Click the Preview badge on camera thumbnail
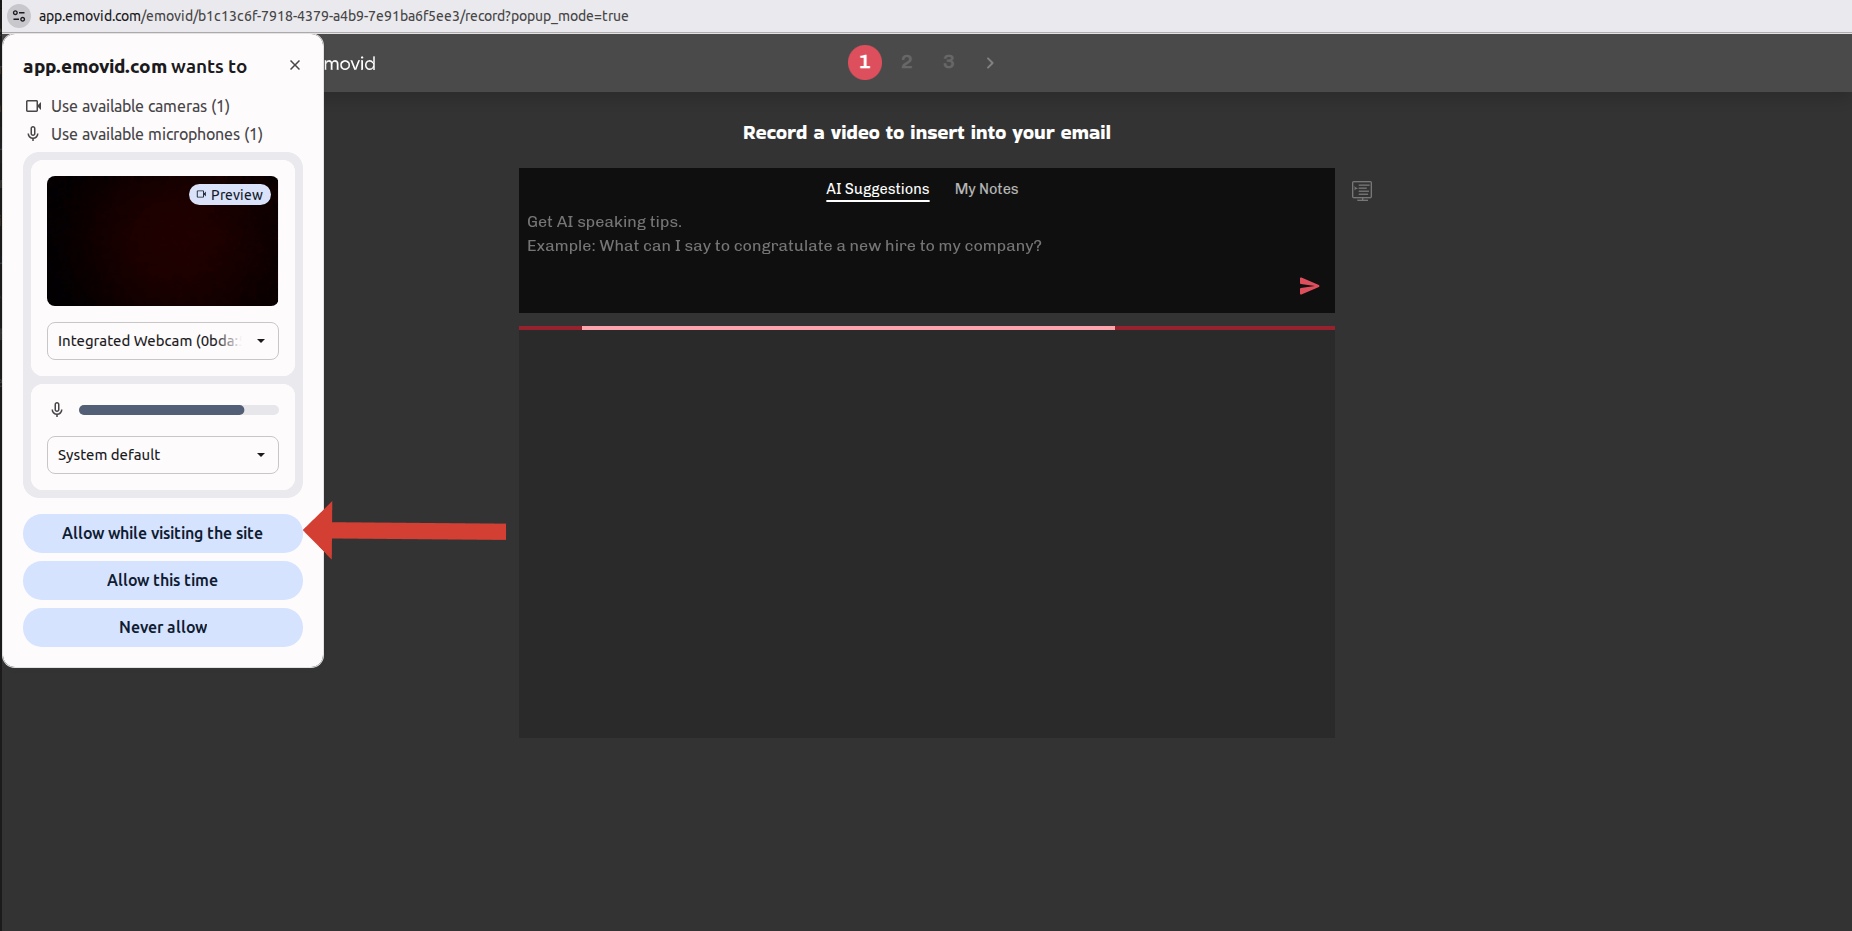 230,195
